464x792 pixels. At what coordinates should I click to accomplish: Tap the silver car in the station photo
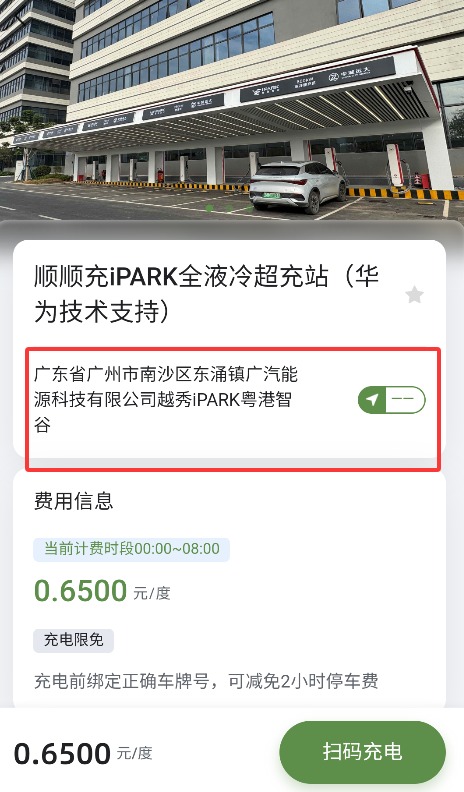[297, 187]
